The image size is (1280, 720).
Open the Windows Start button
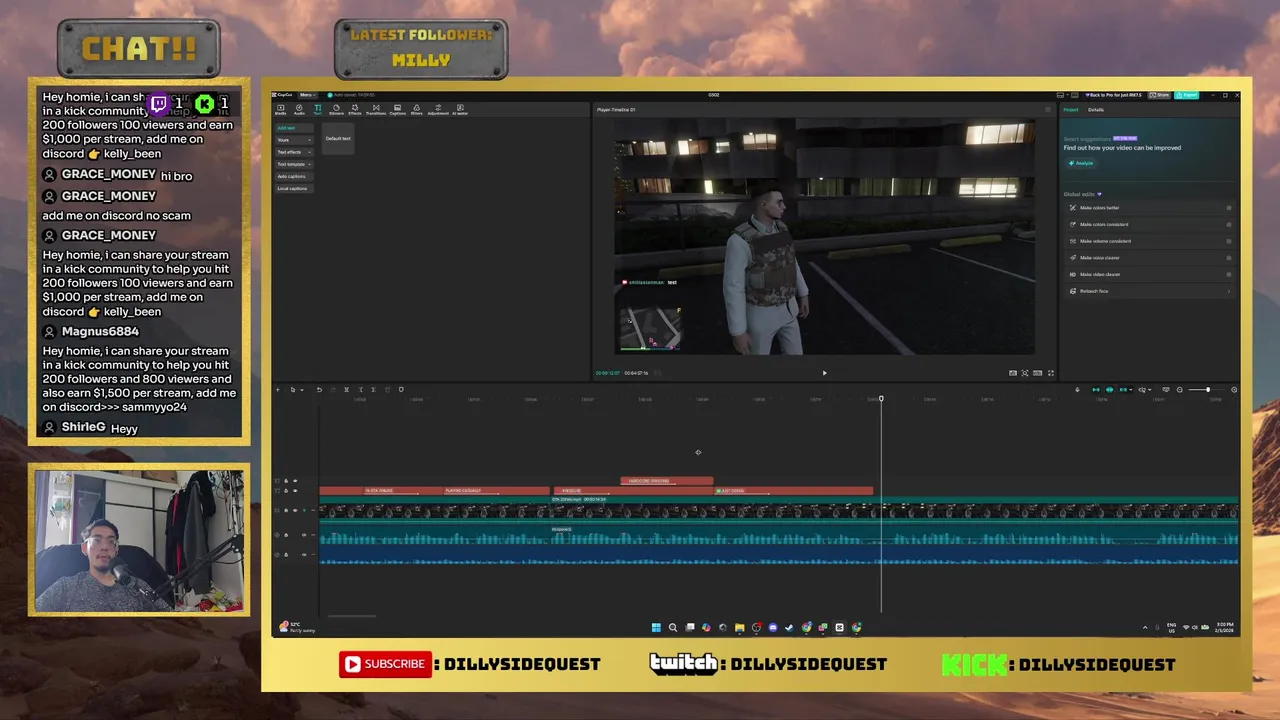point(656,627)
